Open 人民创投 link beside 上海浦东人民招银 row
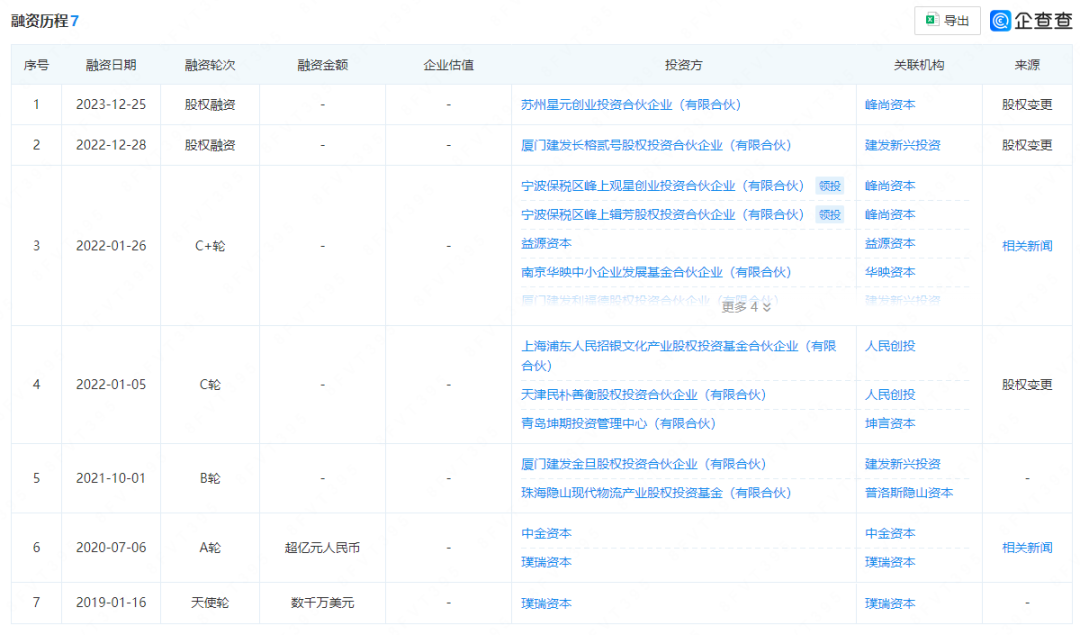1080x635 pixels. pos(890,346)
